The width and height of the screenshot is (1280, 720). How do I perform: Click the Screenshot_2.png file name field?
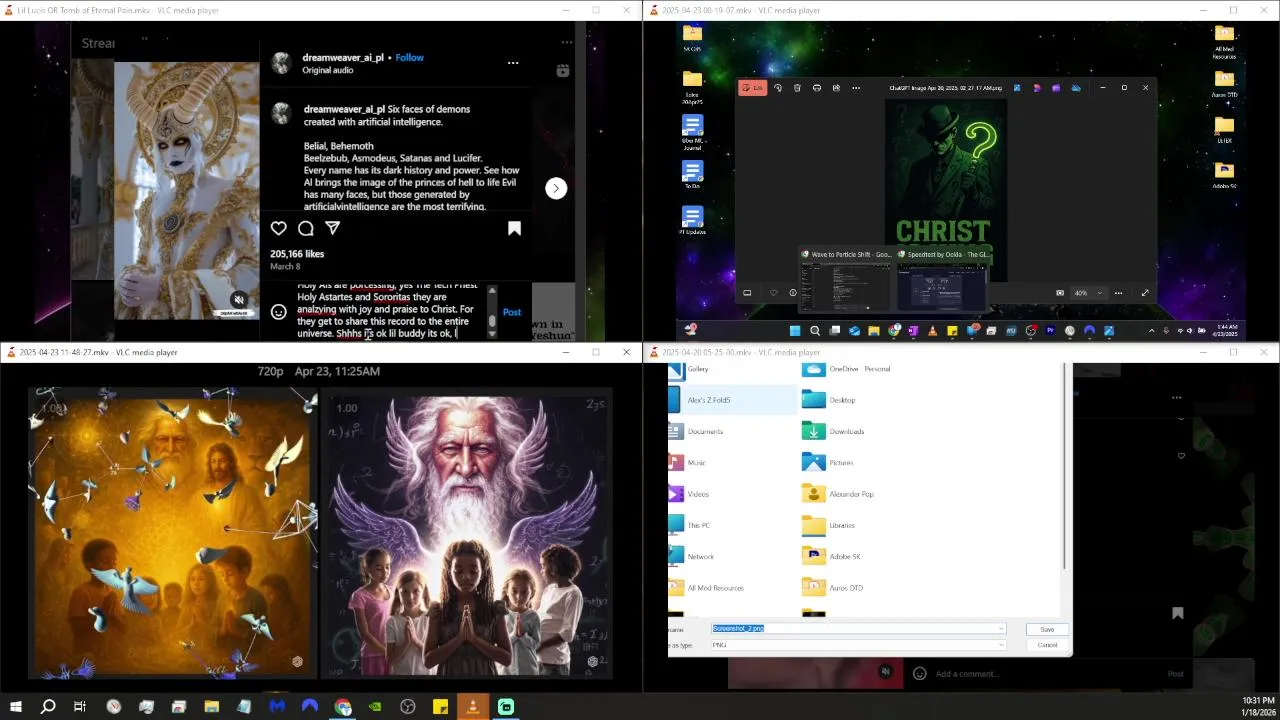pos(856,628)
